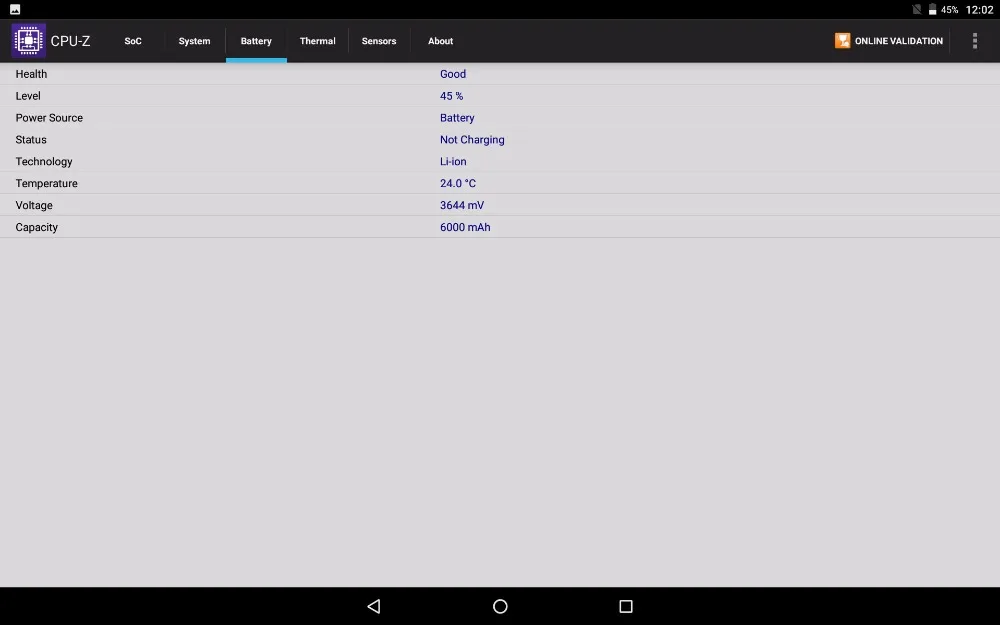Select the 'Battery' power source value

[457, 118]
